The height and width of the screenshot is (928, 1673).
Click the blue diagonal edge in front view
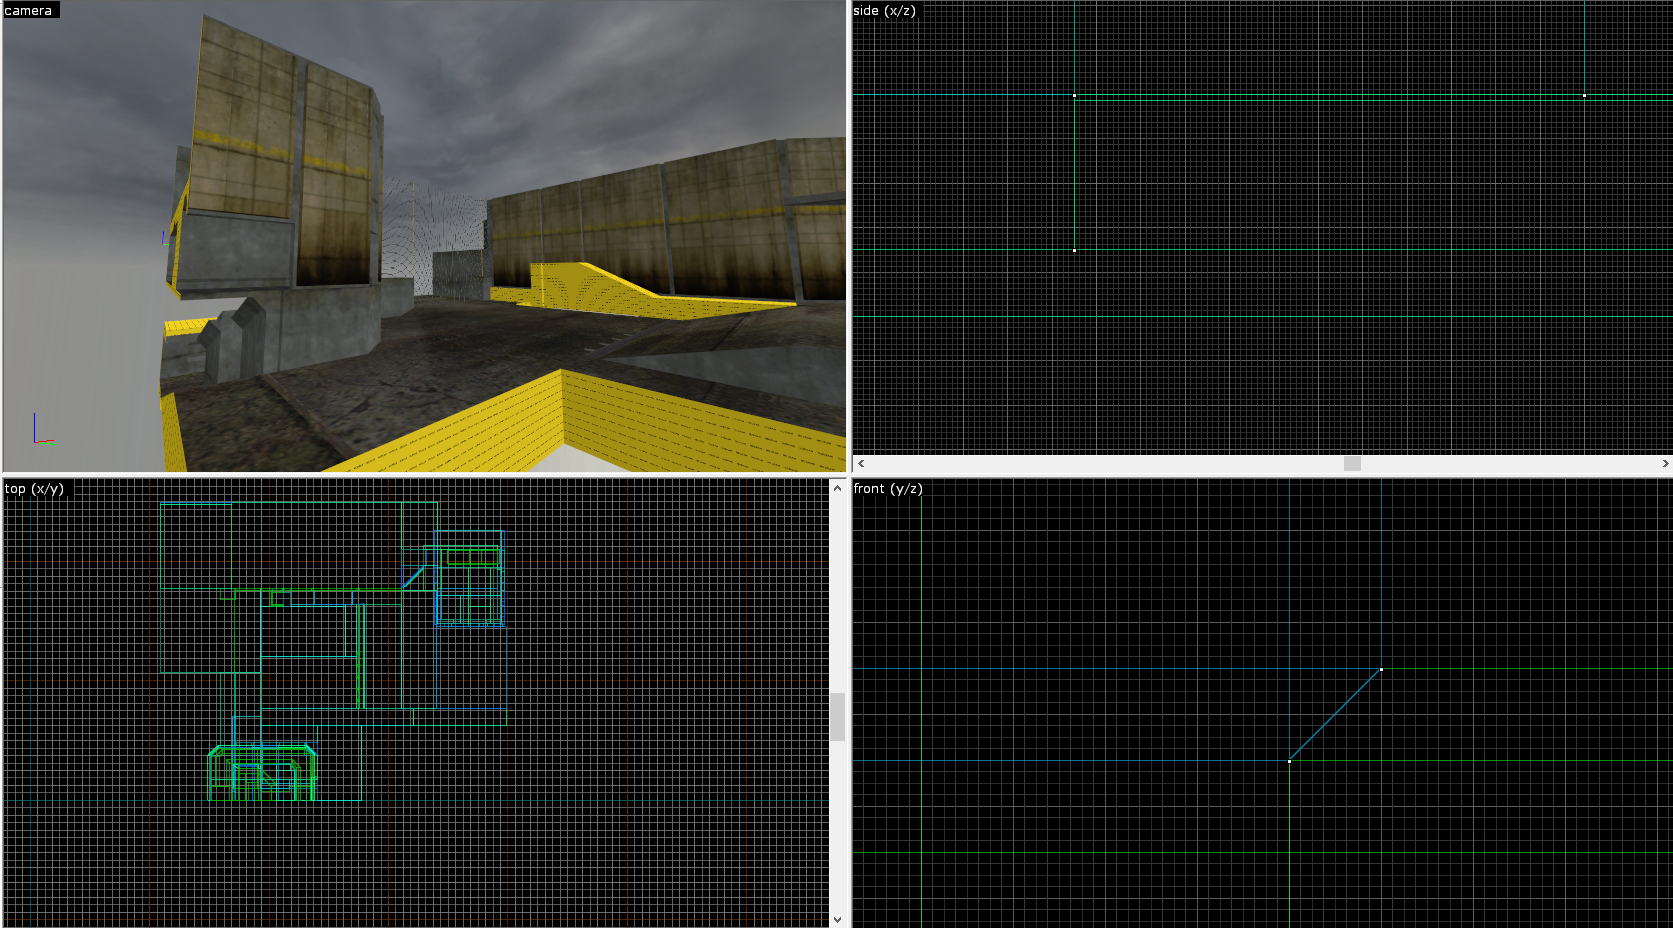click(x=1335, y=715)
